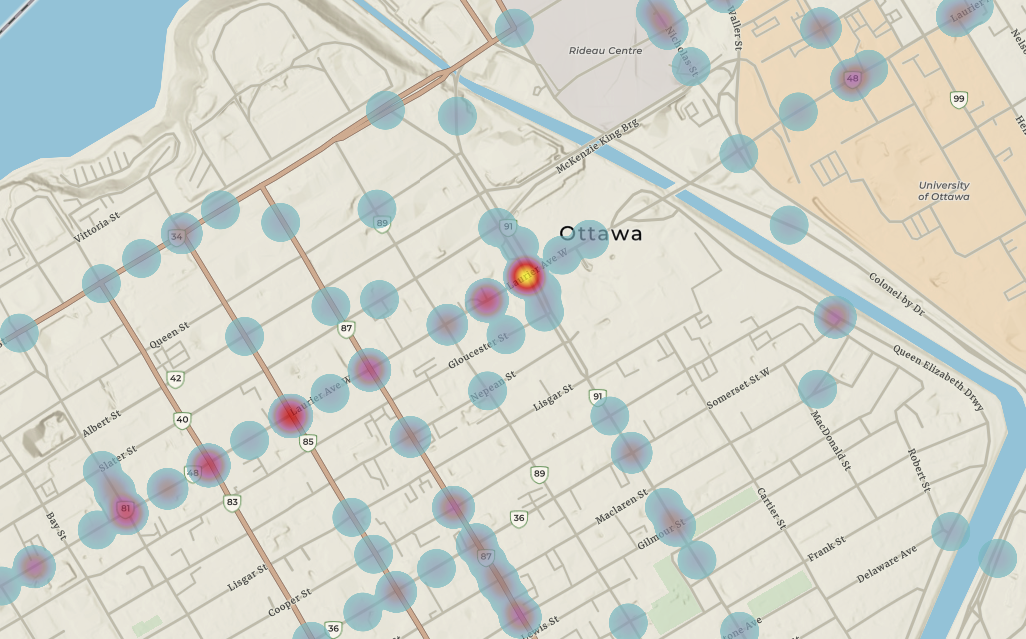Click the route 99 highway shield
Screen dimensions: 1026x639
tap(958, 98)
